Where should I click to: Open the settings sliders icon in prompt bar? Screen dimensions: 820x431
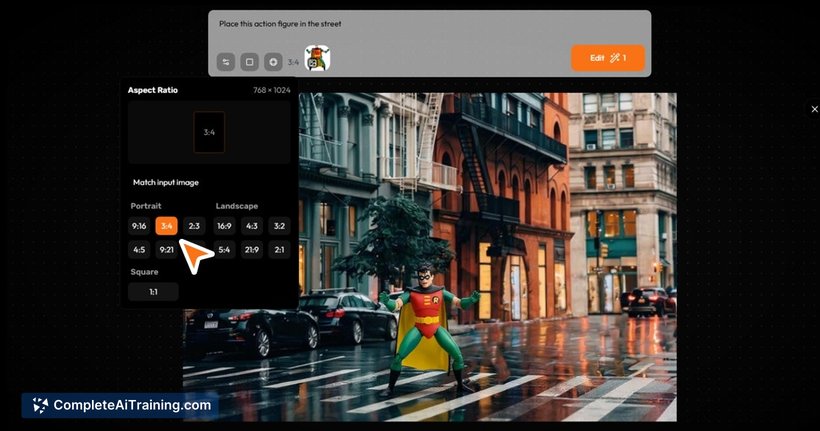point(226,62)
